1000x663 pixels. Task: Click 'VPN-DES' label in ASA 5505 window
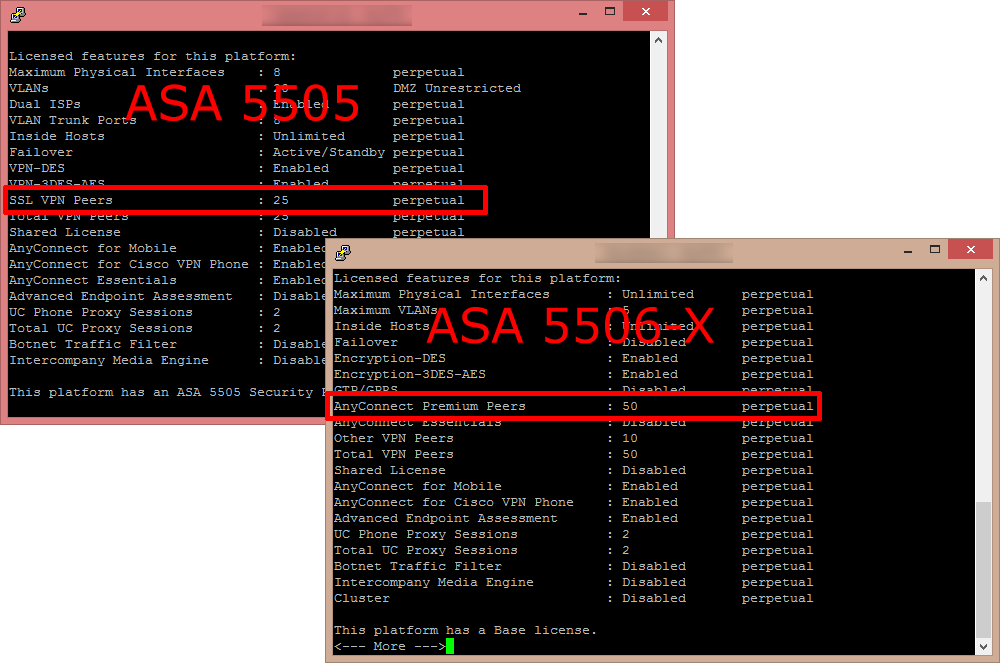tap(37, 168)
